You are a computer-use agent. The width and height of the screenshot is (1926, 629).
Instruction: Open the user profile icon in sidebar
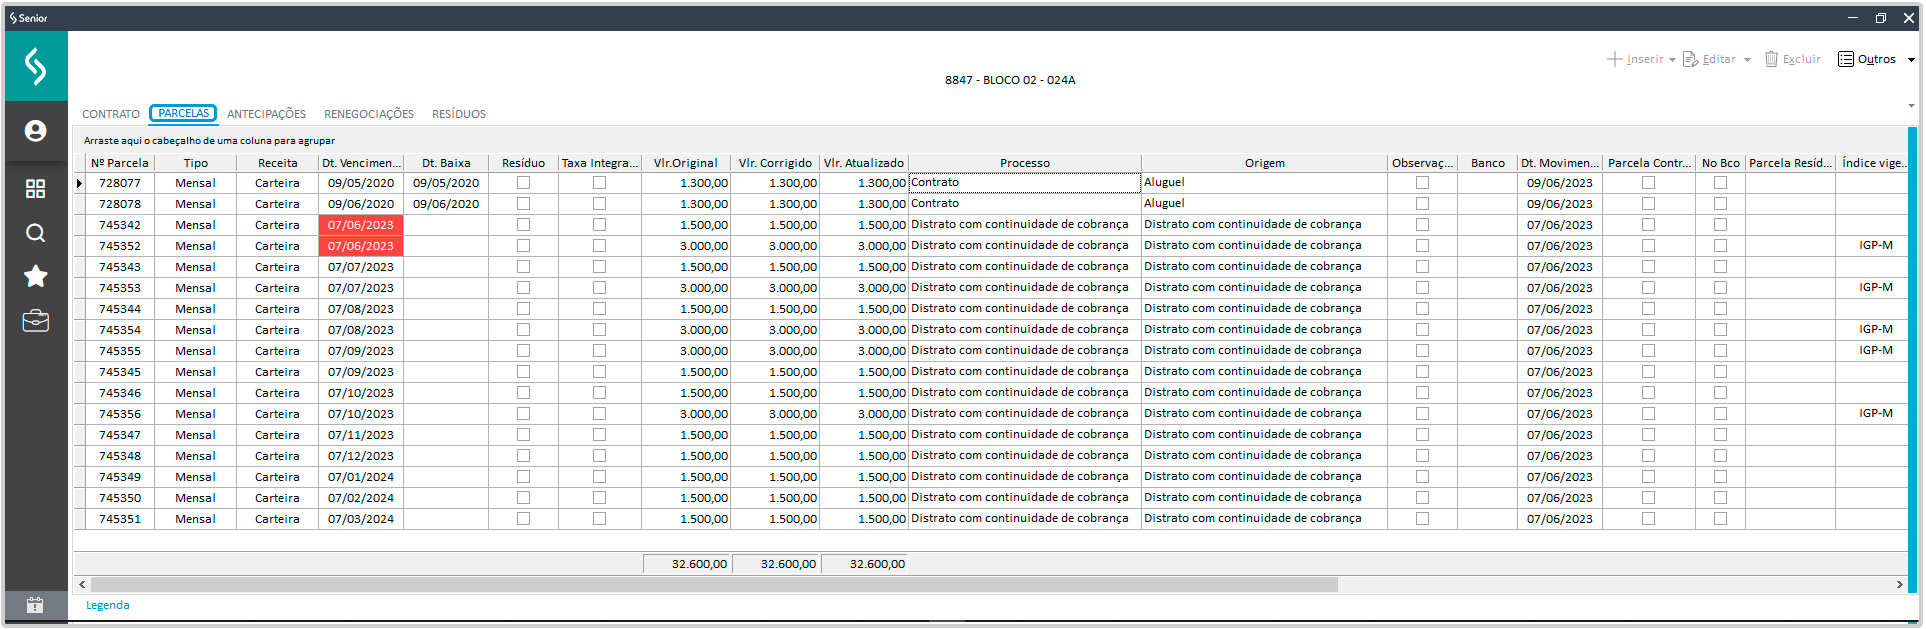click(x=36, y=131)
